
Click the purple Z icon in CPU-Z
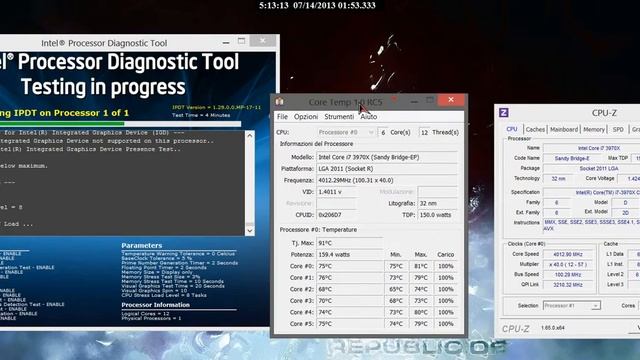click(504, 113)
